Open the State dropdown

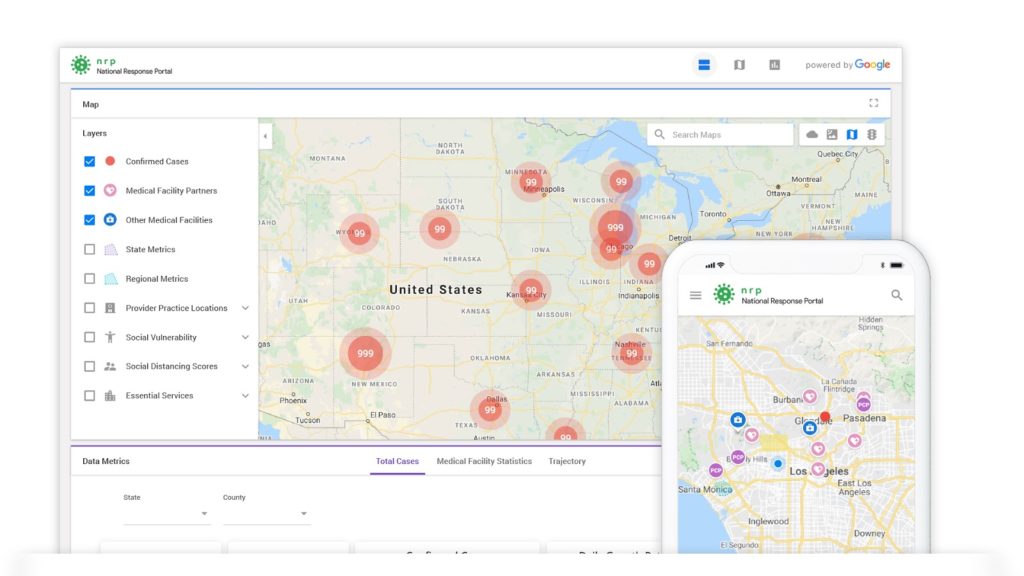[x=167, y=514]
